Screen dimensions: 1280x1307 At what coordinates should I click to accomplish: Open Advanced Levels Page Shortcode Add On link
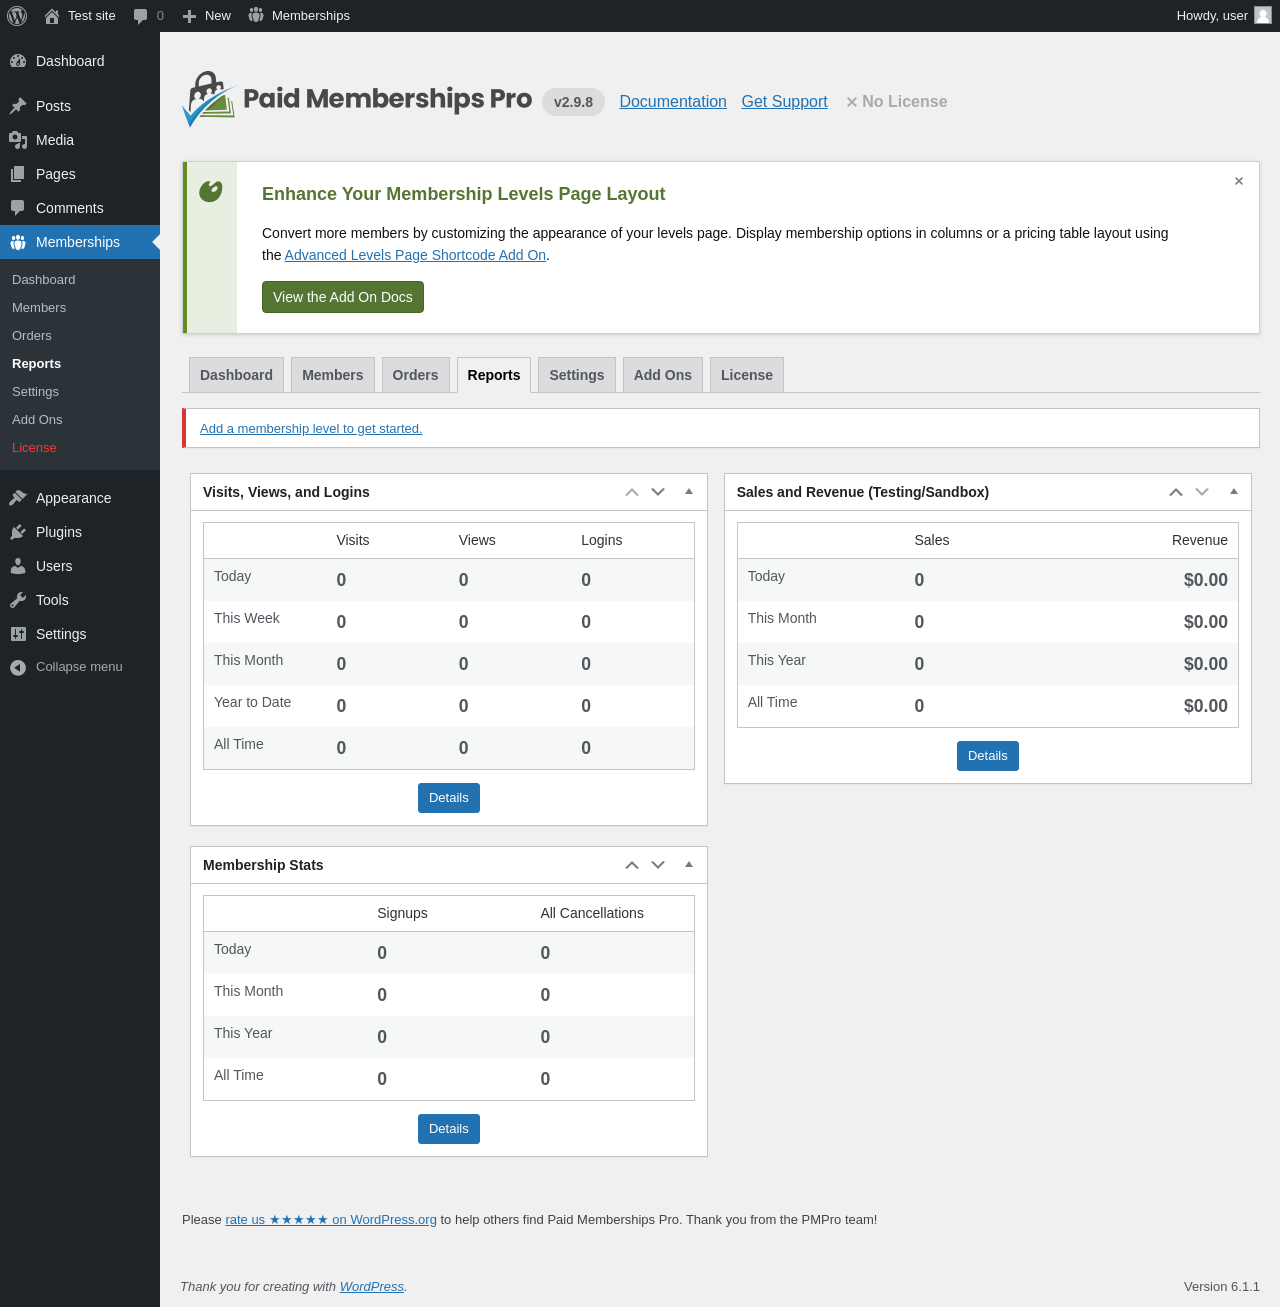tap(415, 255)
